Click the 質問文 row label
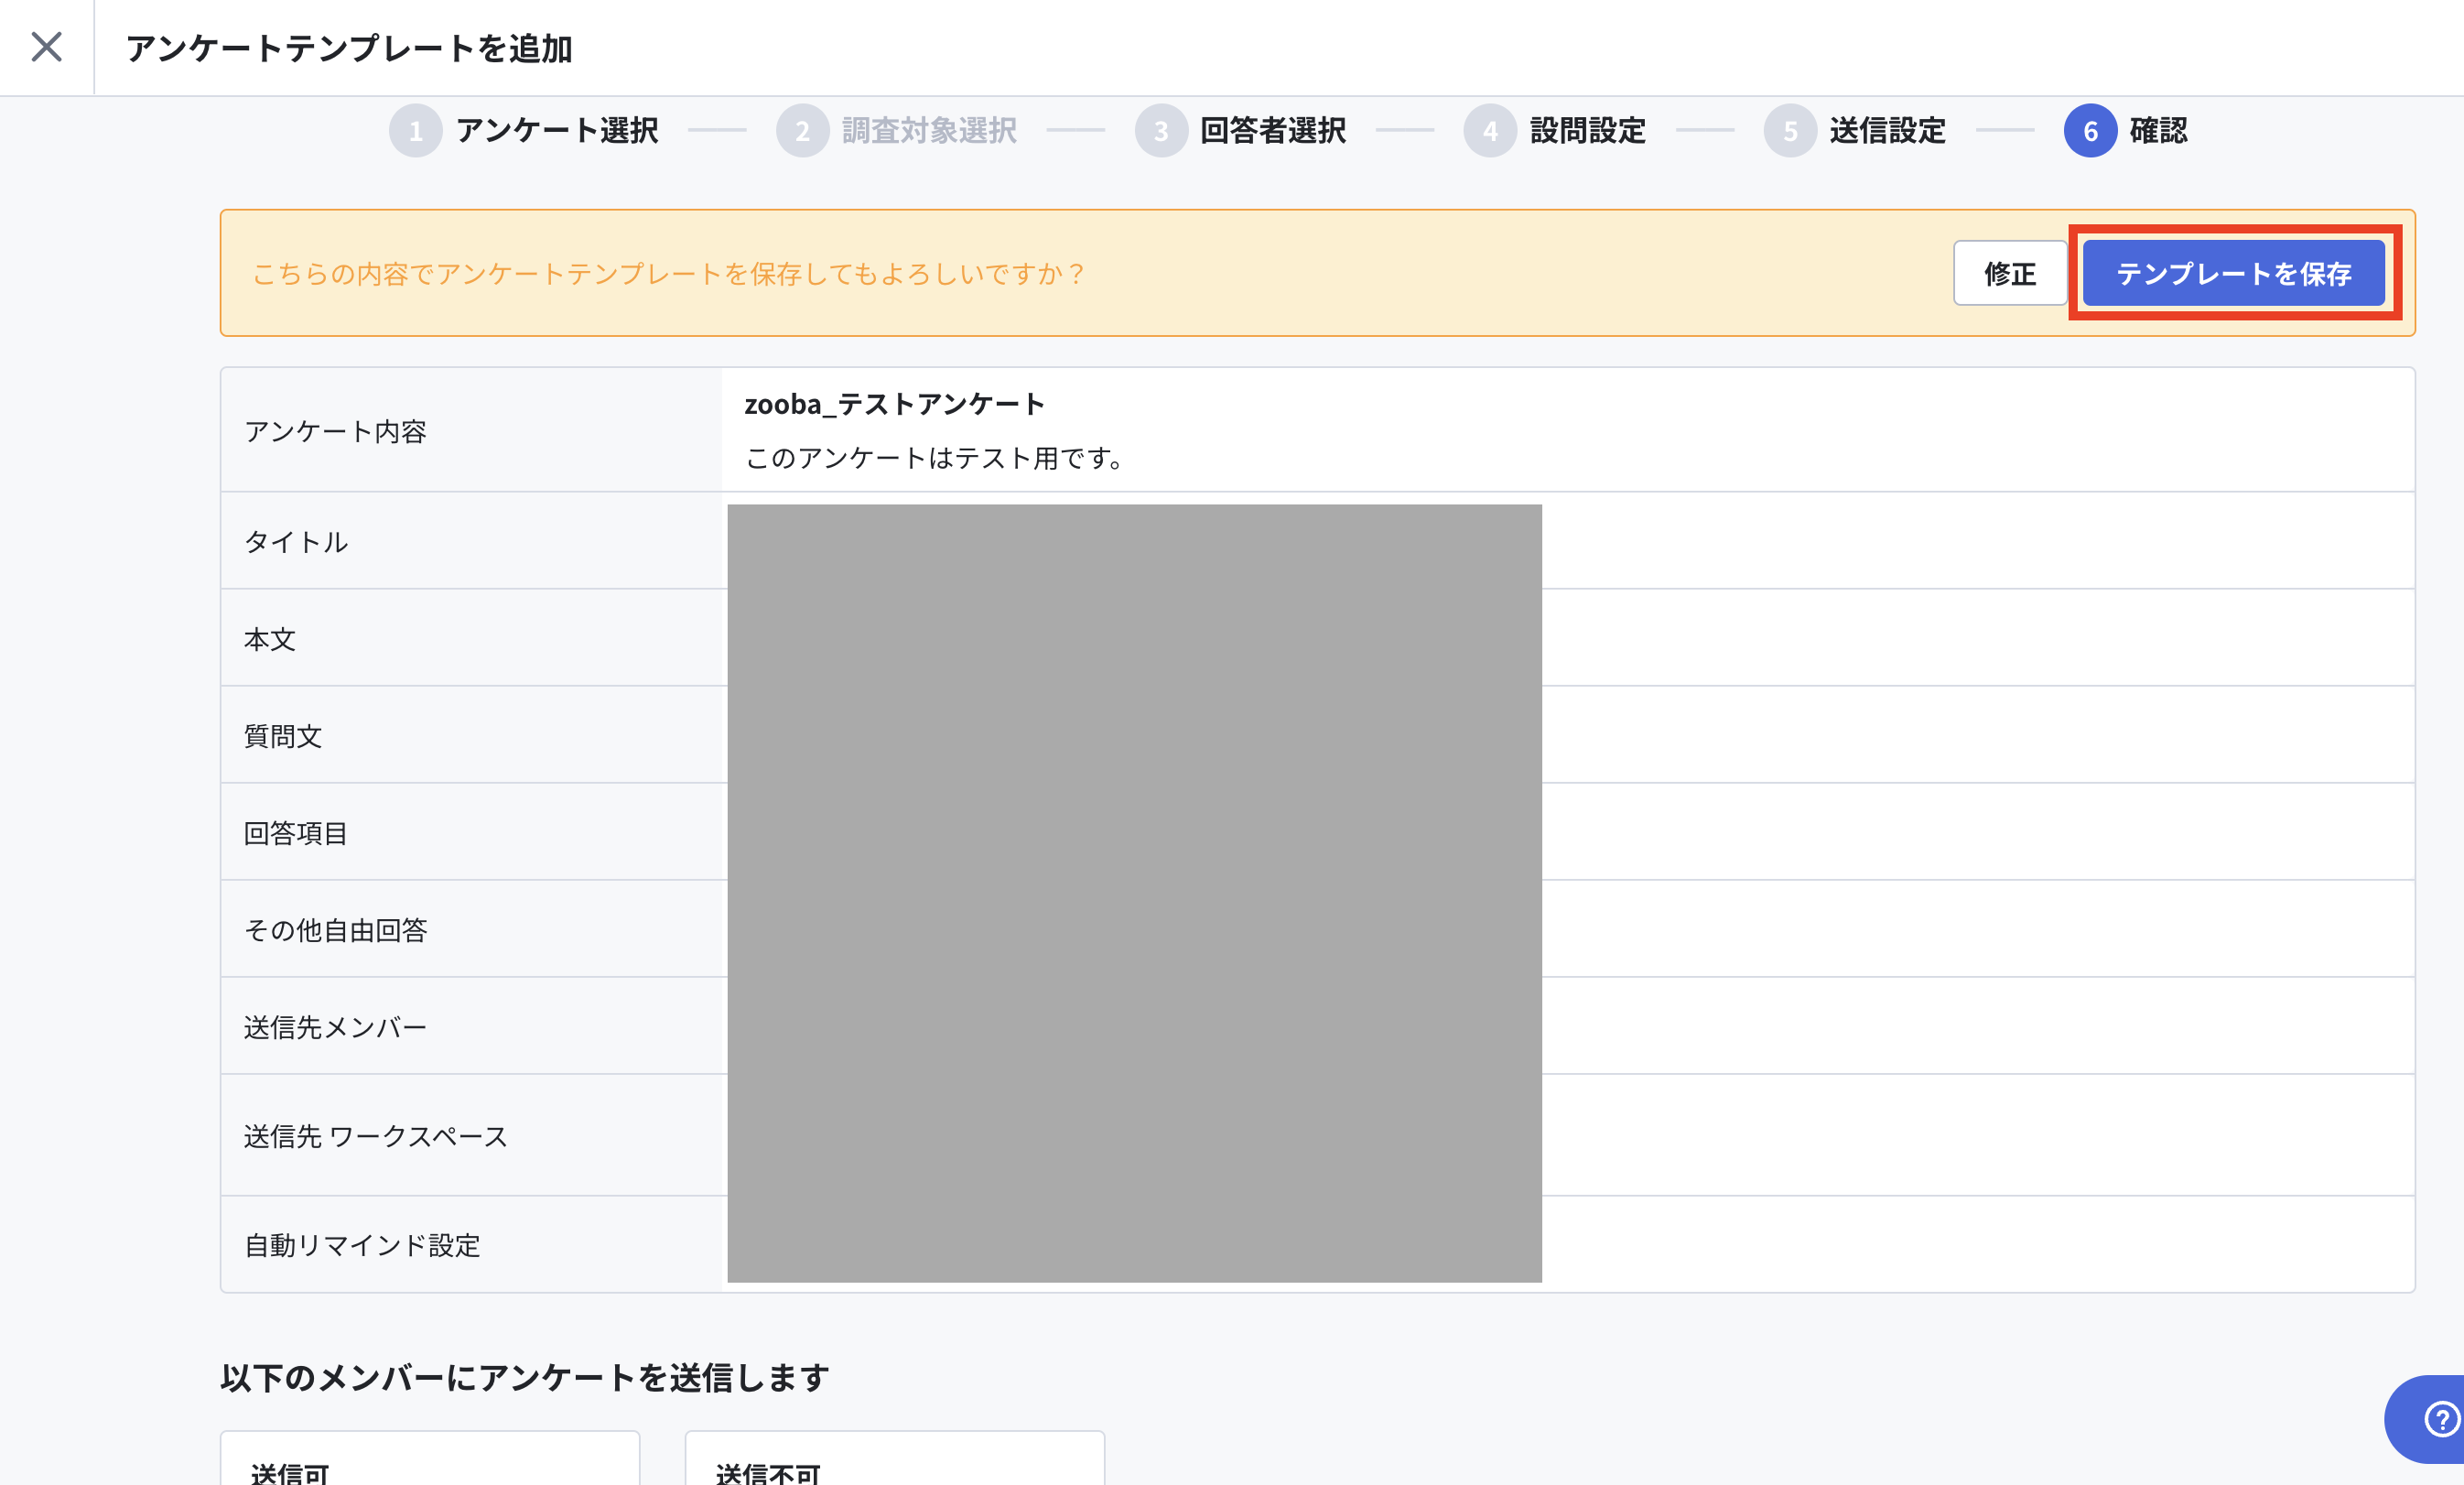Image resolution: width=2464 pixels, height=1485 pixels. pos(283,735)
